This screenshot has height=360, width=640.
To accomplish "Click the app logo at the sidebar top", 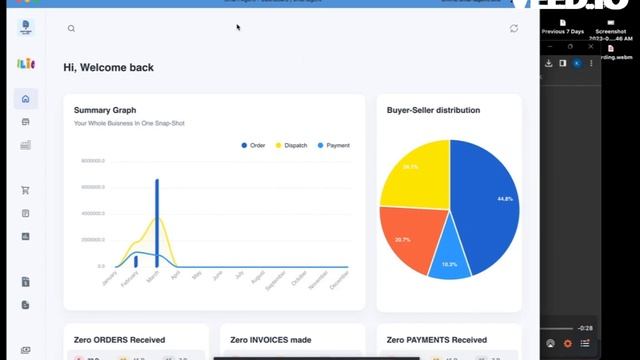I will coord(26,27).
